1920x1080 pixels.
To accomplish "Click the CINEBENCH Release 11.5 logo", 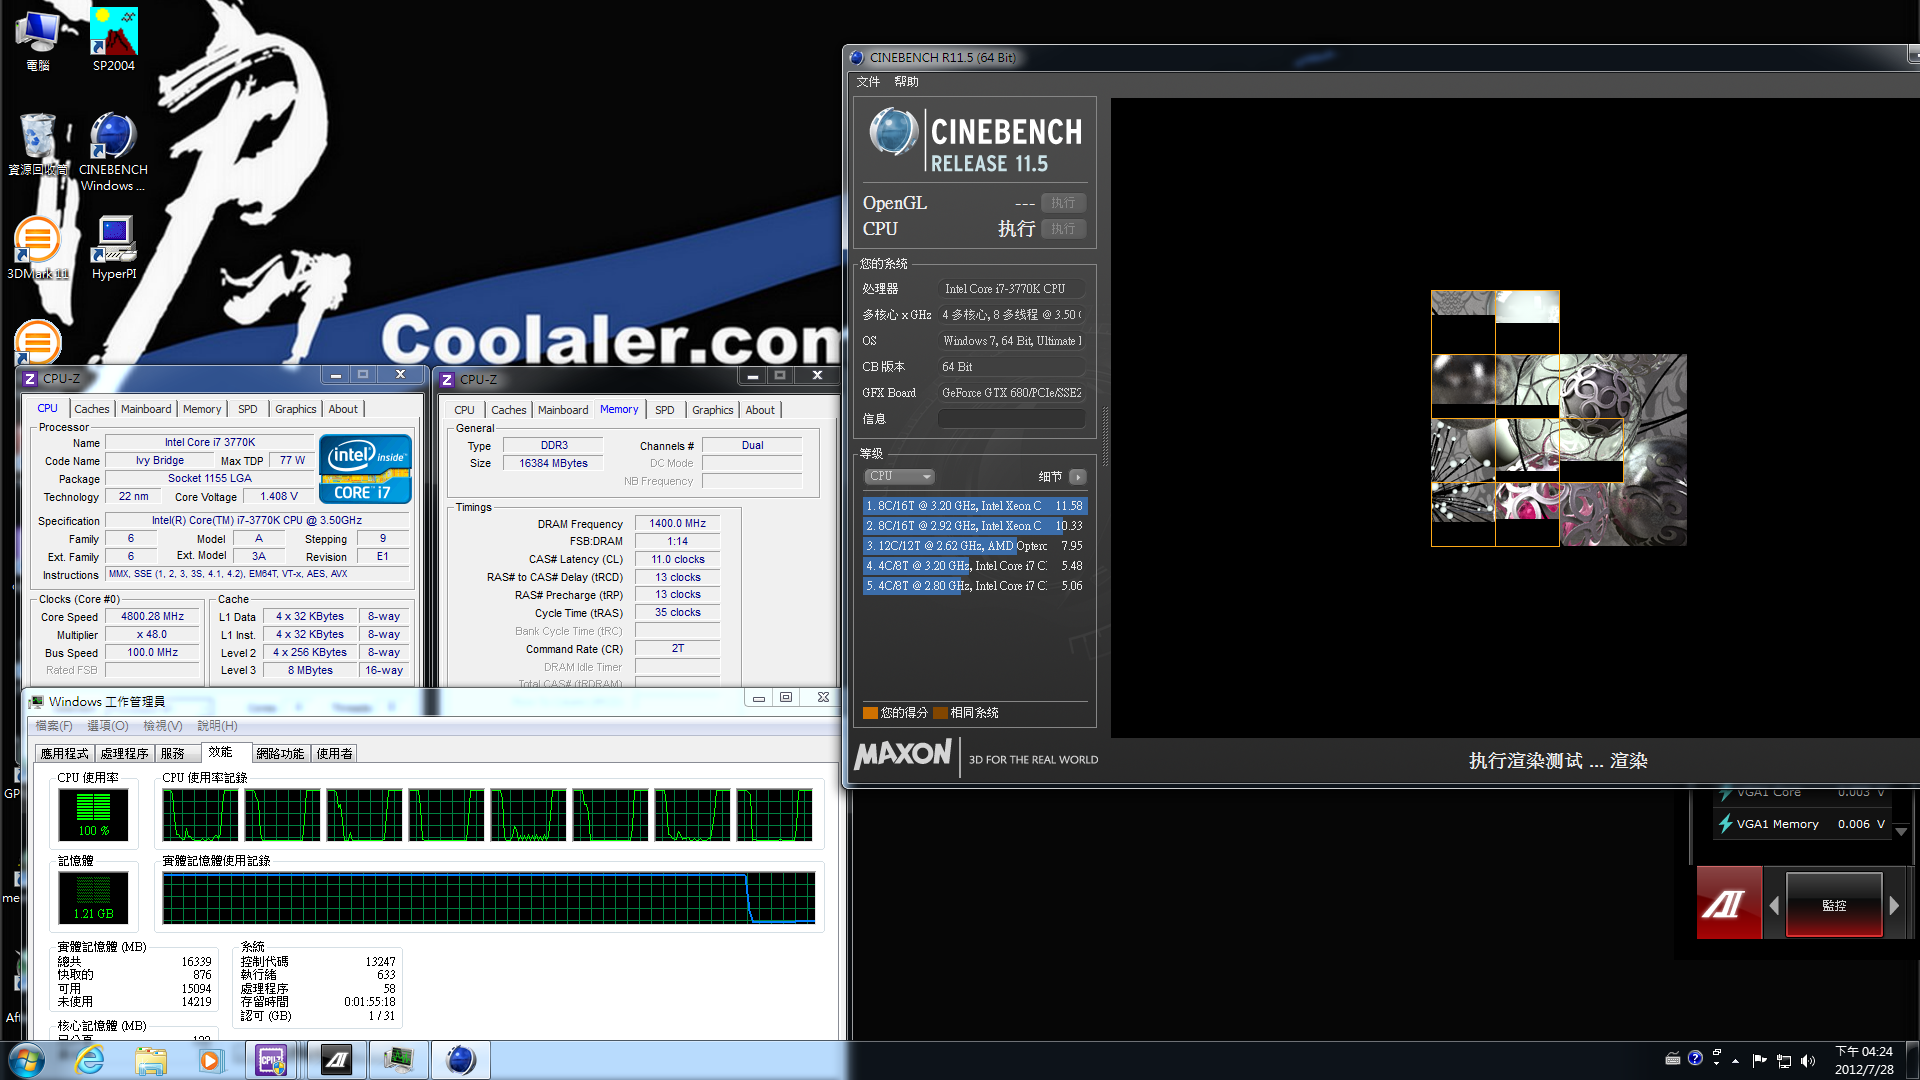I will pos(975,140).
